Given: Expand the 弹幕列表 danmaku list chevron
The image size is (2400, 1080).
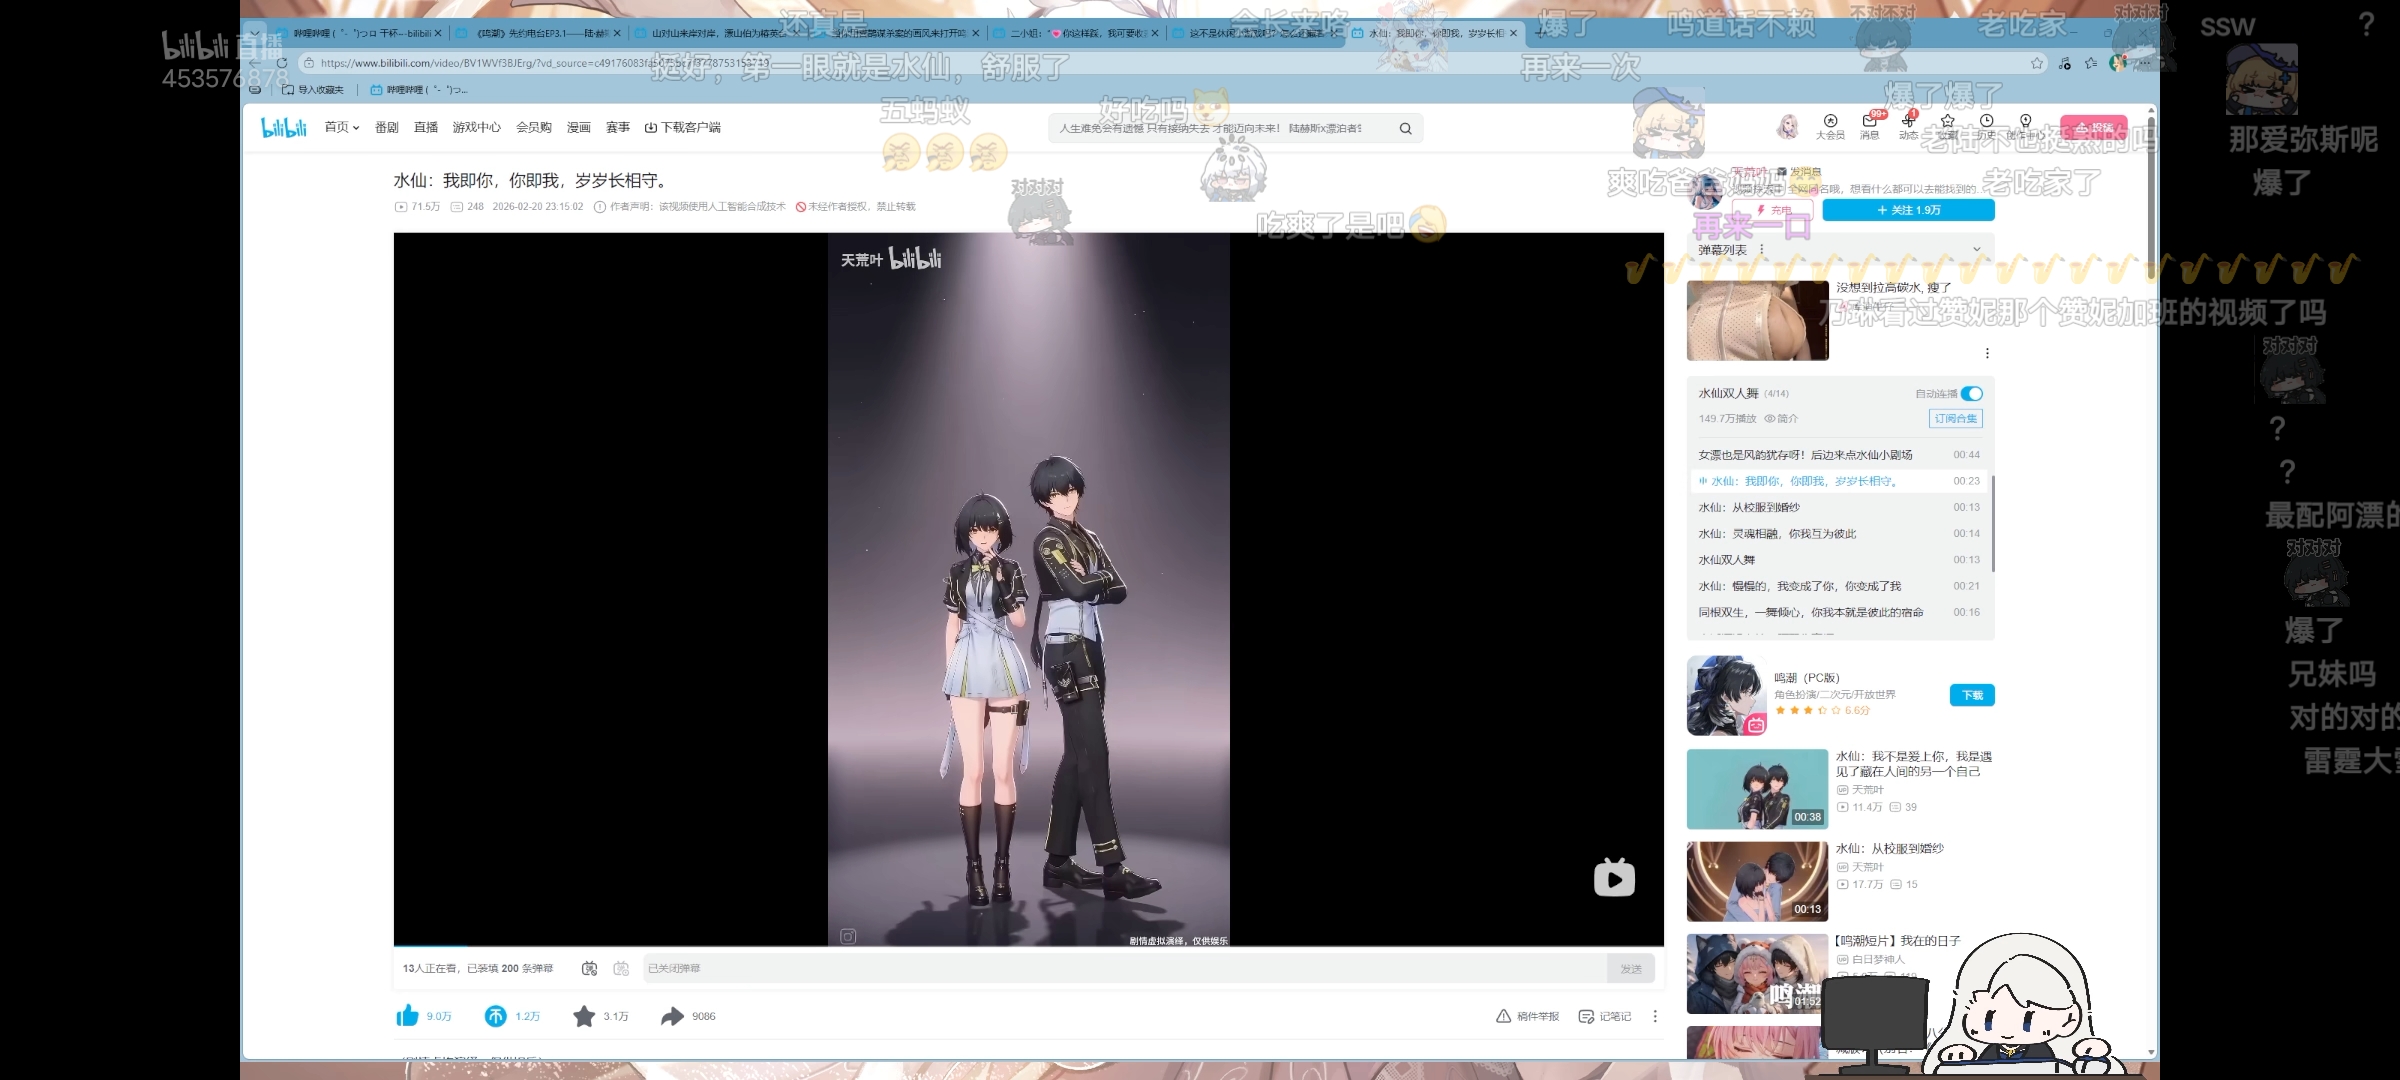Looking at the screenshot, I should [x=1976, y=250].
